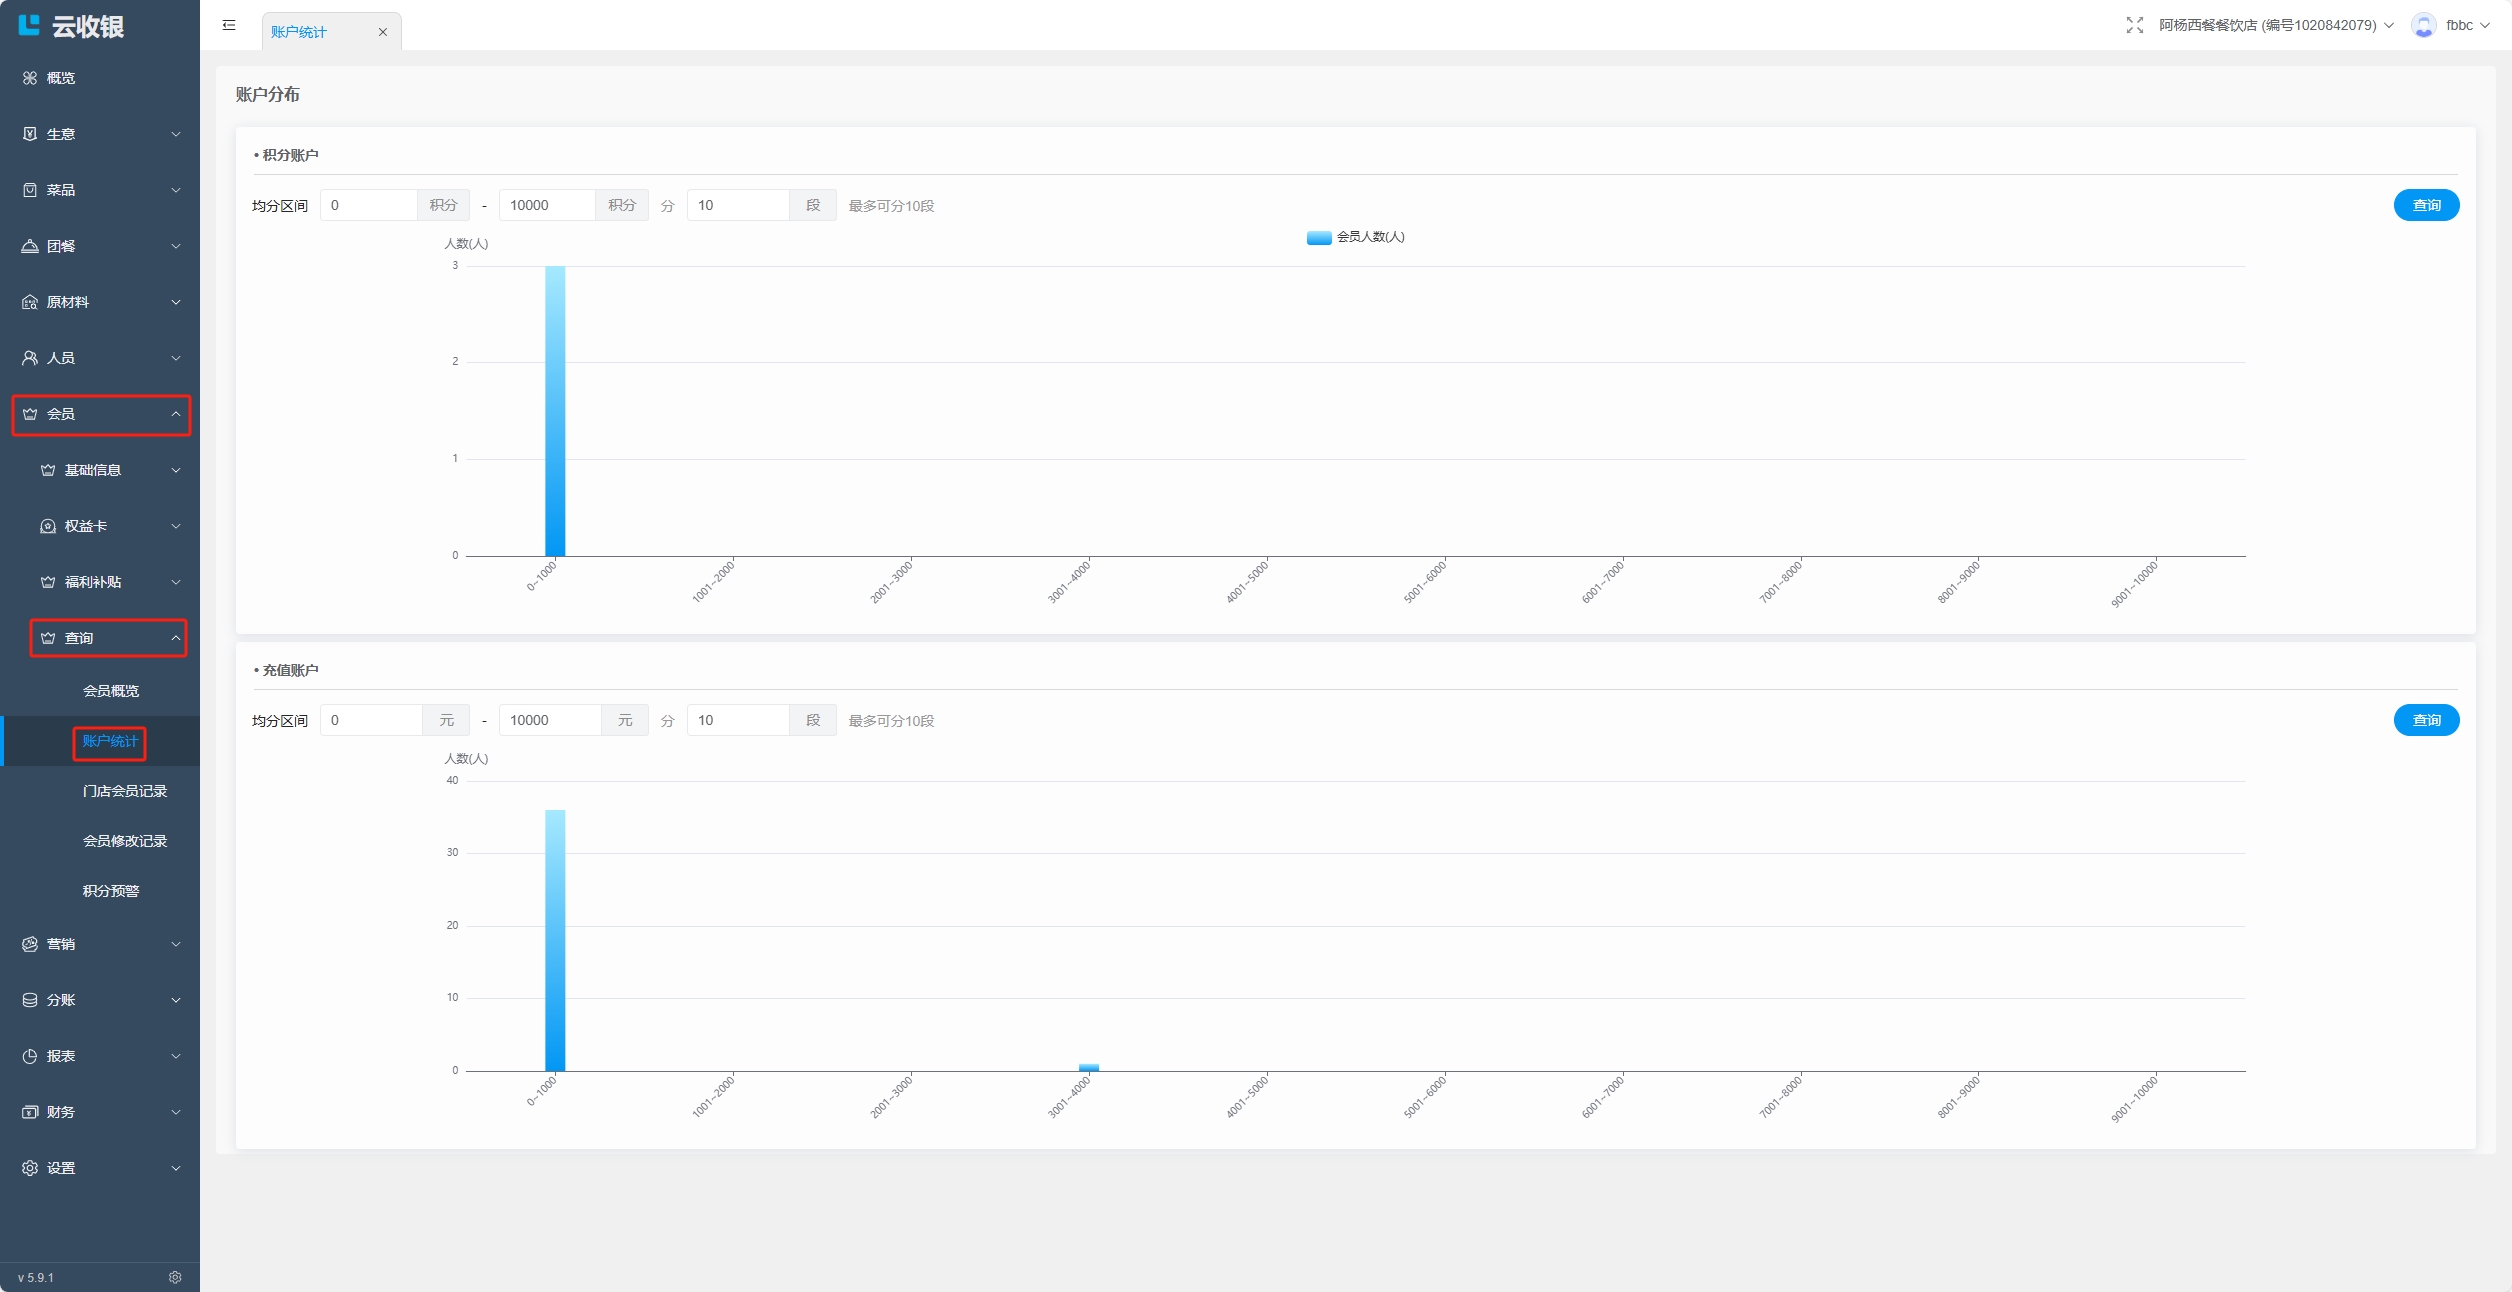Click 查询 button for 积分账户

click(x=2426, y=205)
